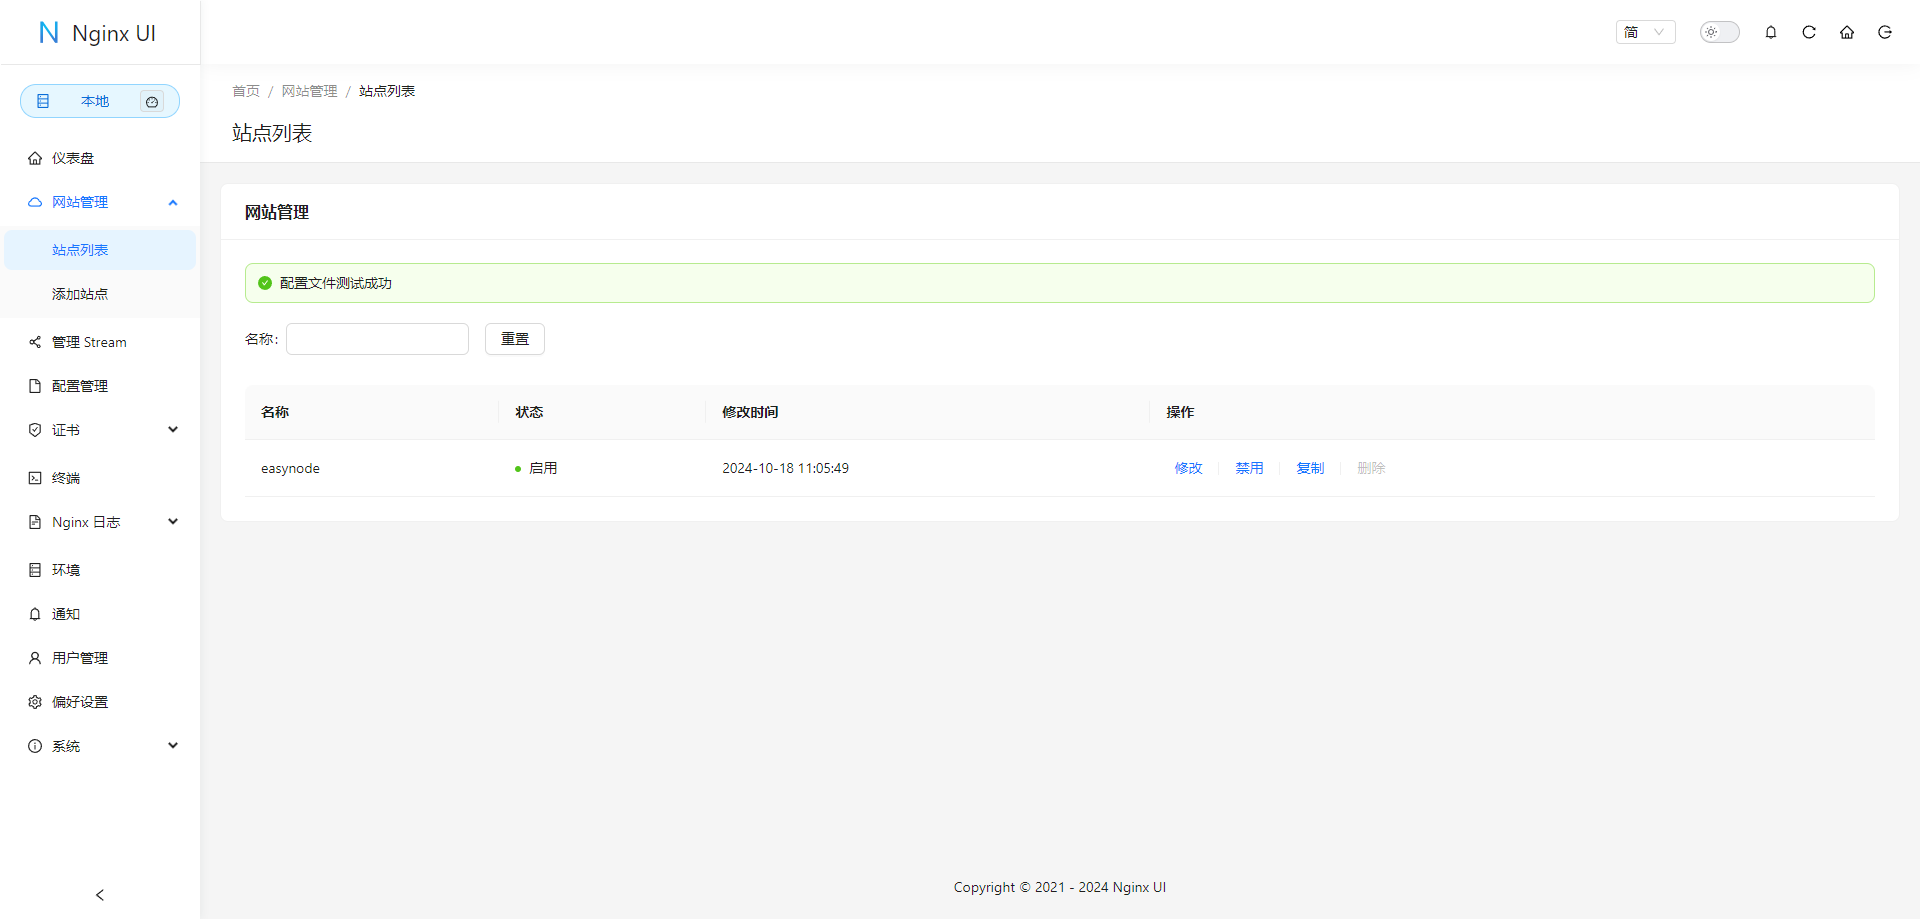Image resolution: width=1920 pixels, height=919 pixels.
Task: Open the environment switch gauge icon
Action: tap(152, 101)
